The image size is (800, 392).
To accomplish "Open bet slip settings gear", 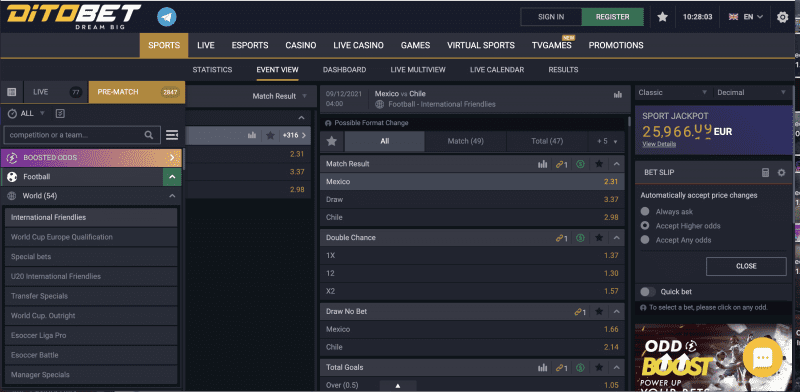I will [781, 173].
